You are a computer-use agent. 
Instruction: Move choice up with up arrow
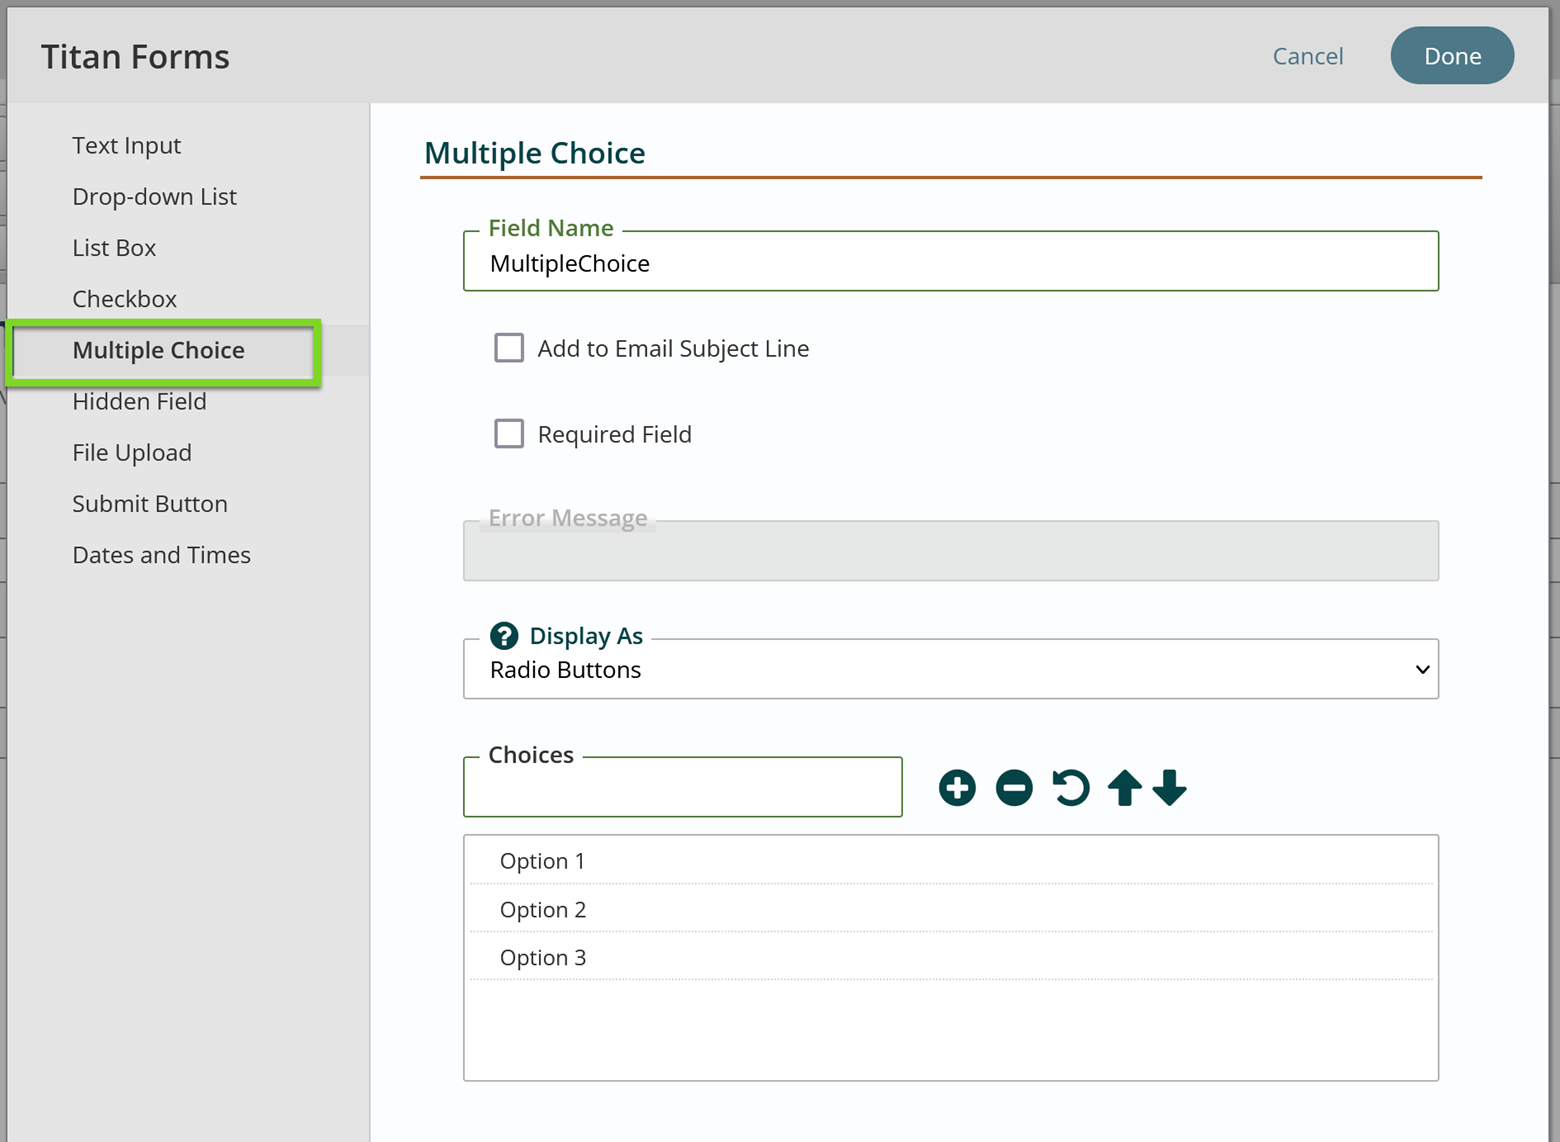click(x=1125, y=788)
